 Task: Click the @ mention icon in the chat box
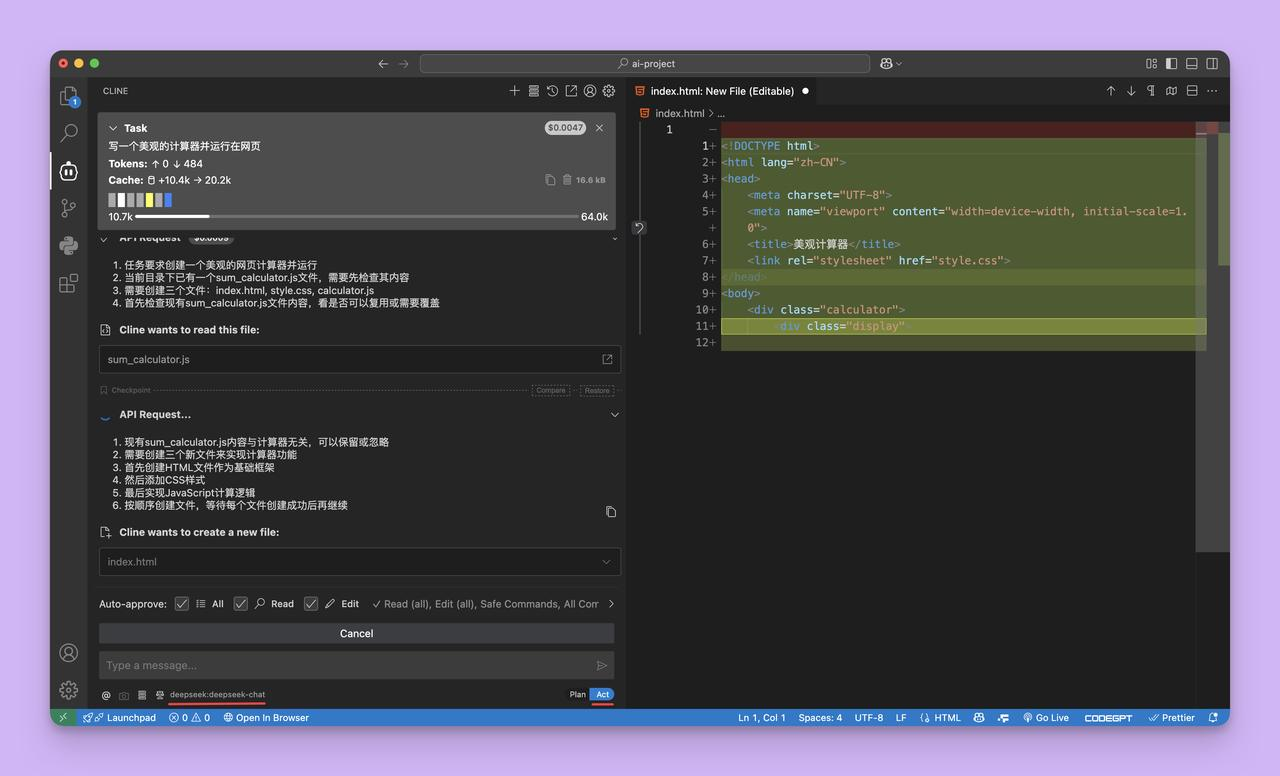click(x=105, y=694)
